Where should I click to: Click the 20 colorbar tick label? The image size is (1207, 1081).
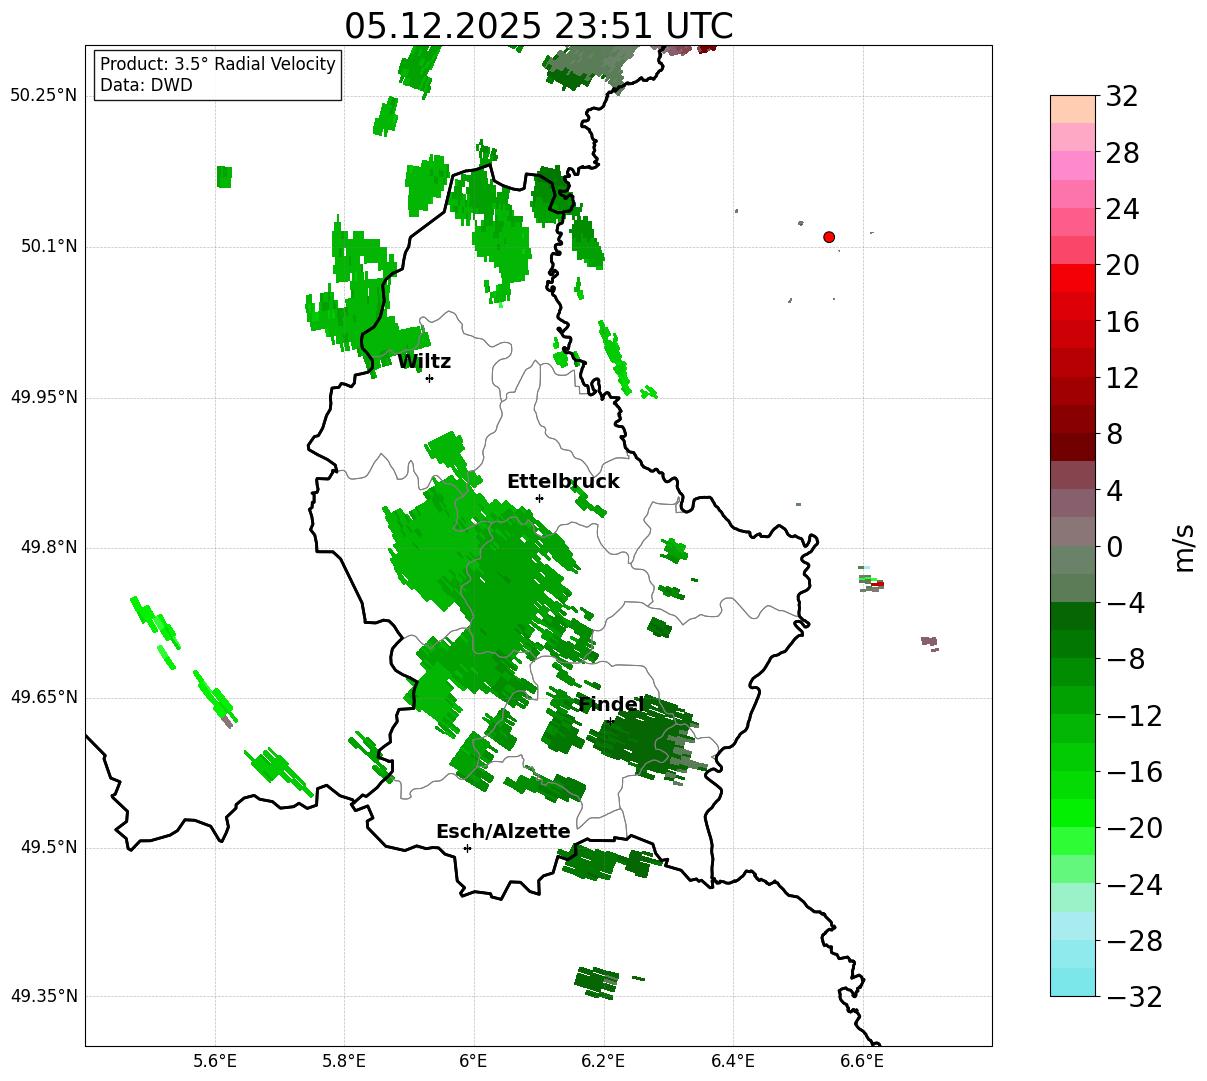[1122, 265]
